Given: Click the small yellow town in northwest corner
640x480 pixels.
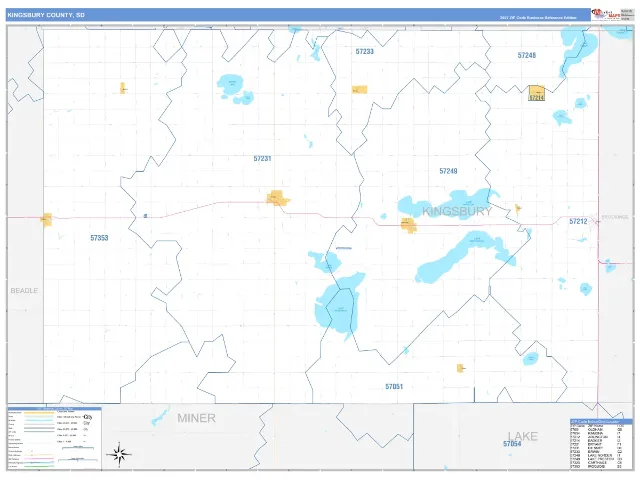Looking at the screenshot, I should [122, 88].
